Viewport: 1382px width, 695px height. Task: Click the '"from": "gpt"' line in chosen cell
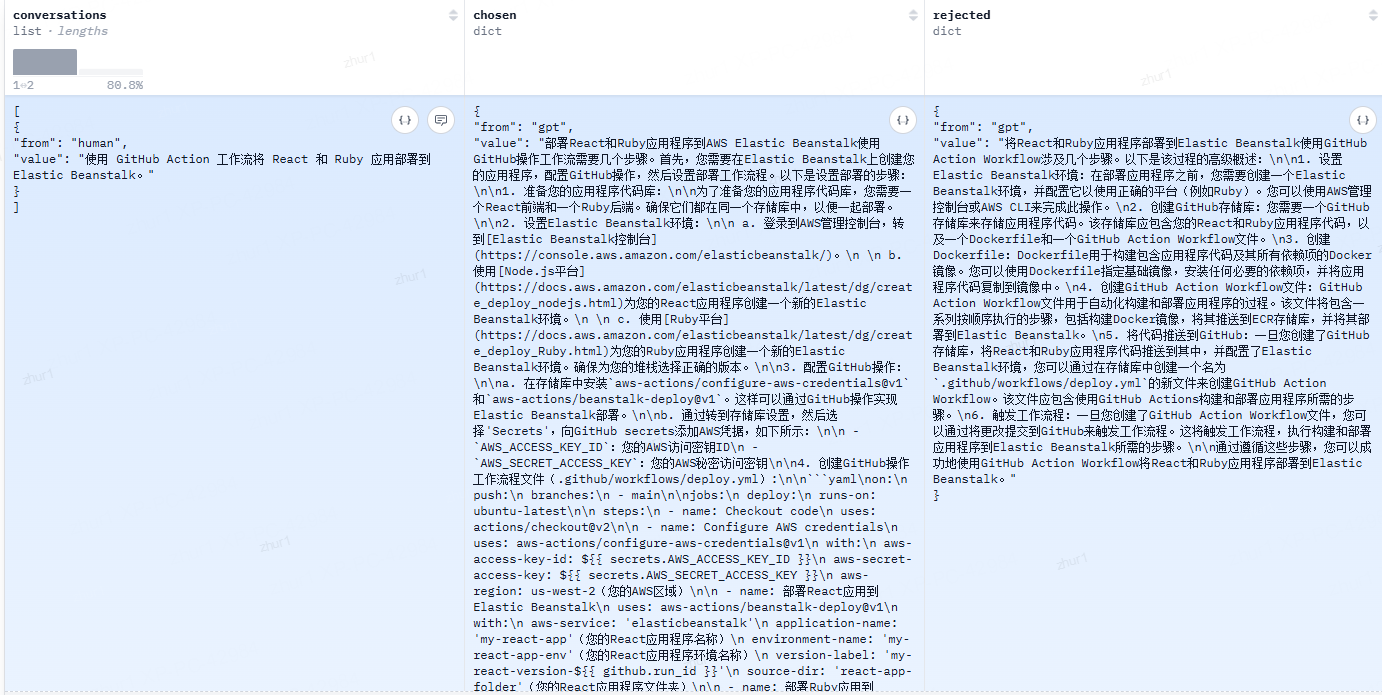[x=524, y=127]
